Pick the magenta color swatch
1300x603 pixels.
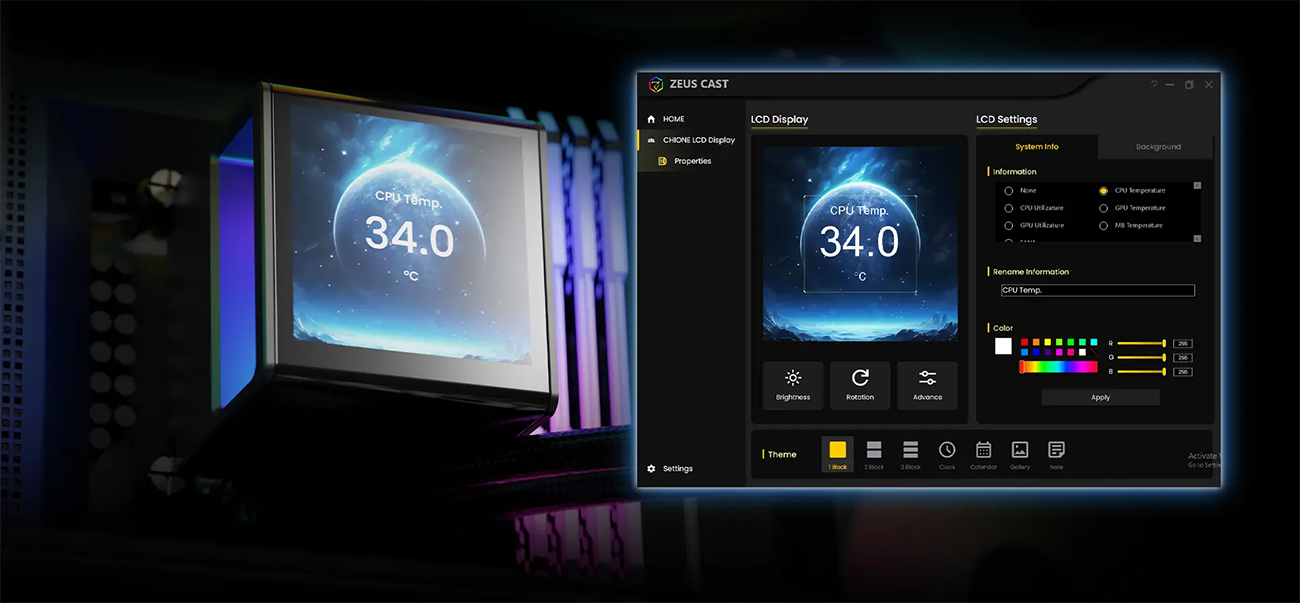pos(1059,352)
